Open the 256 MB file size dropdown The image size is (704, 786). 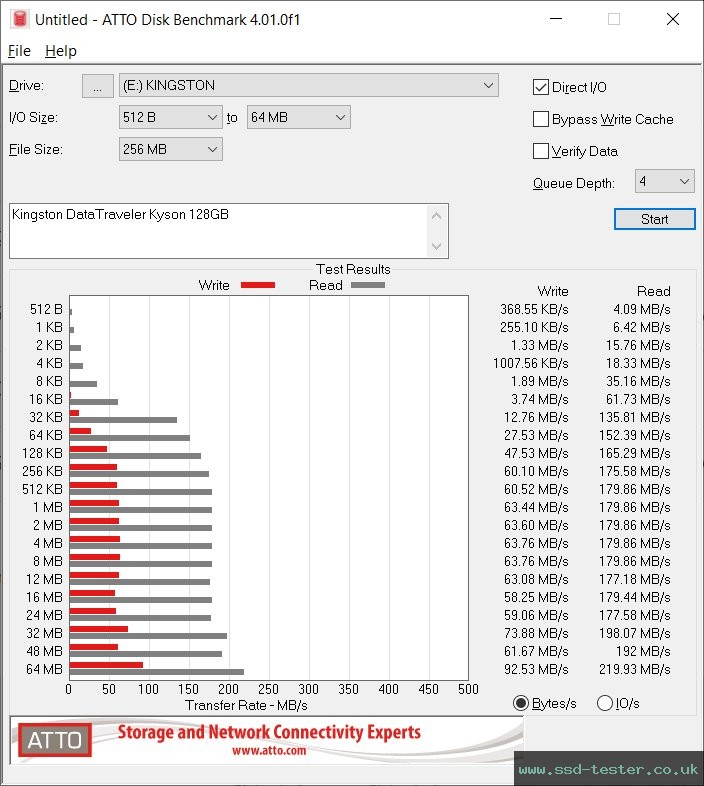(x=170, y=149)
